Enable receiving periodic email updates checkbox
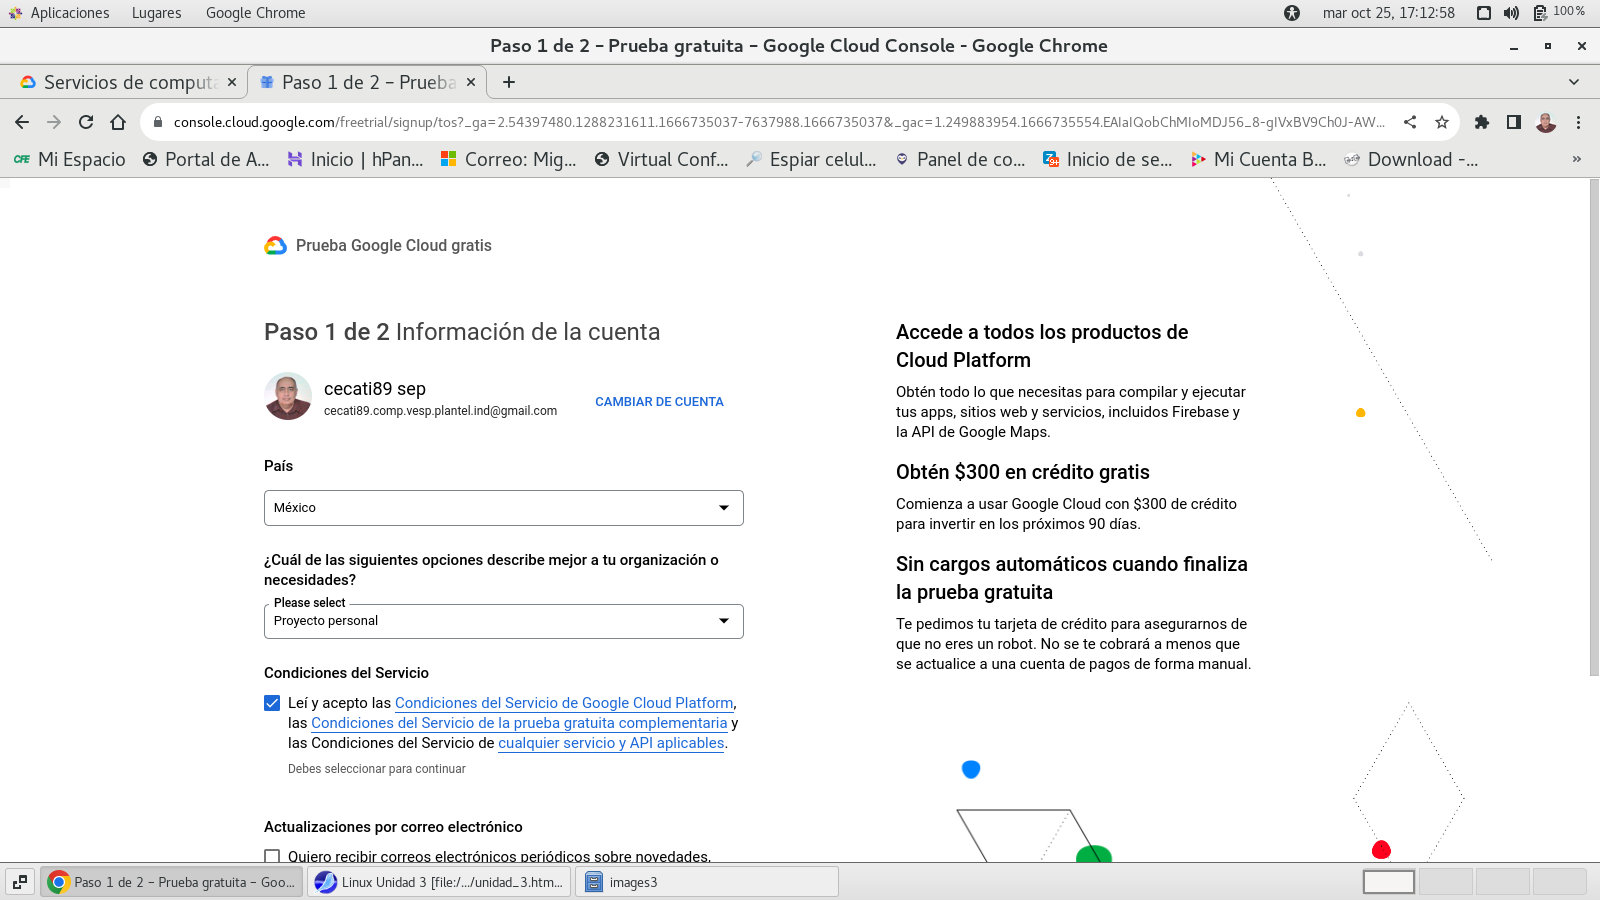 pyautogui.click(x=272, y=856)
